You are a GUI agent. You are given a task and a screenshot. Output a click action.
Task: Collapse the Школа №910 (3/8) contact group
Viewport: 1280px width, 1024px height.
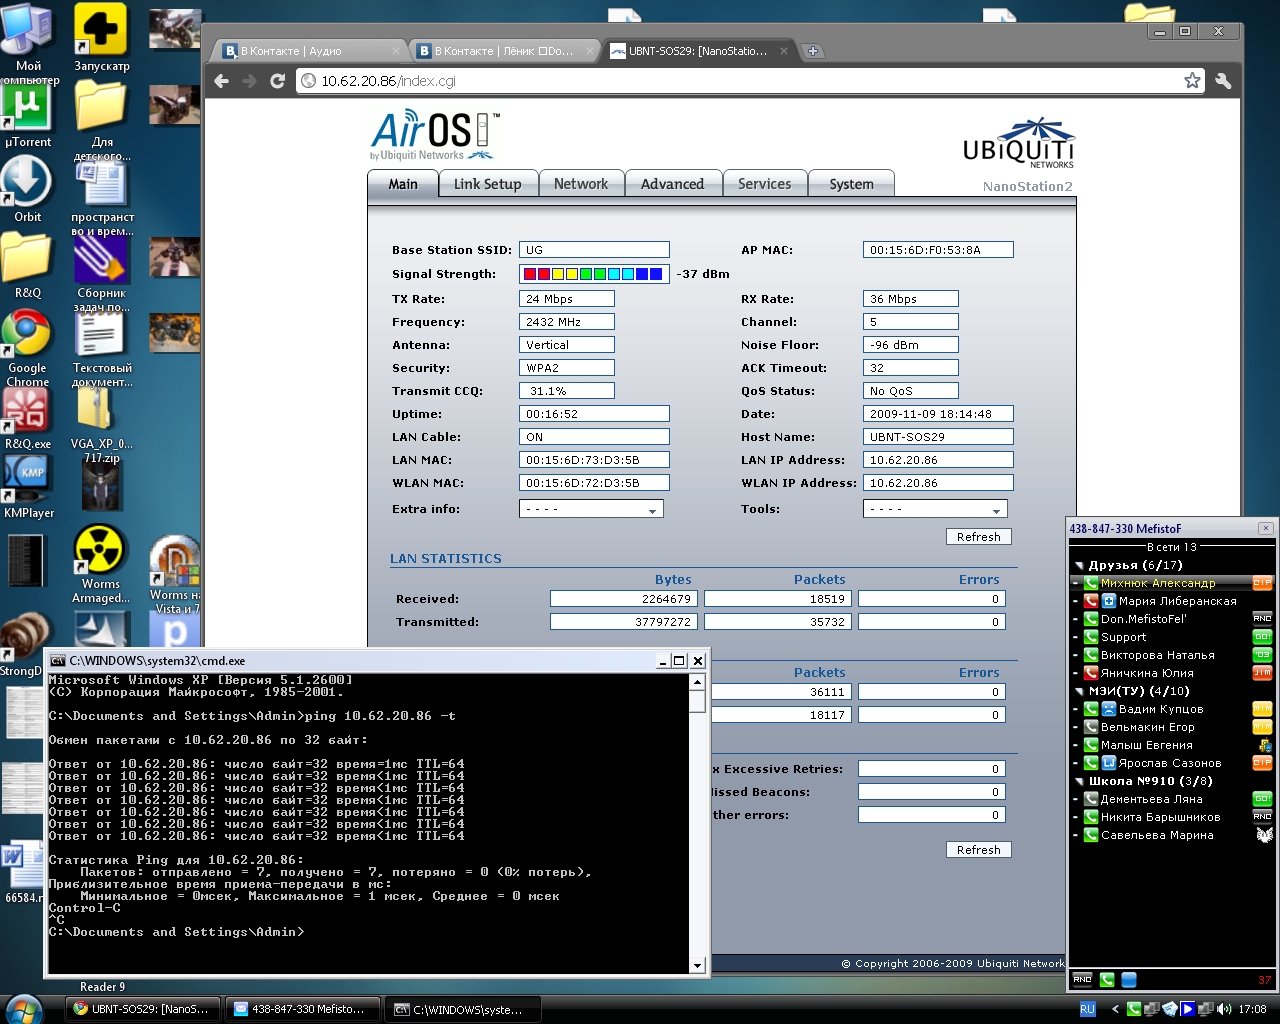click(1080, 782)
